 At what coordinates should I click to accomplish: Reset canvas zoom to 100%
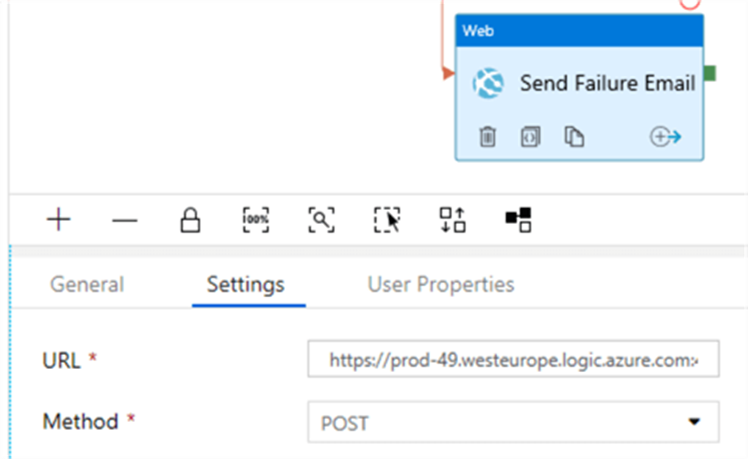click(x=256, y=220)
